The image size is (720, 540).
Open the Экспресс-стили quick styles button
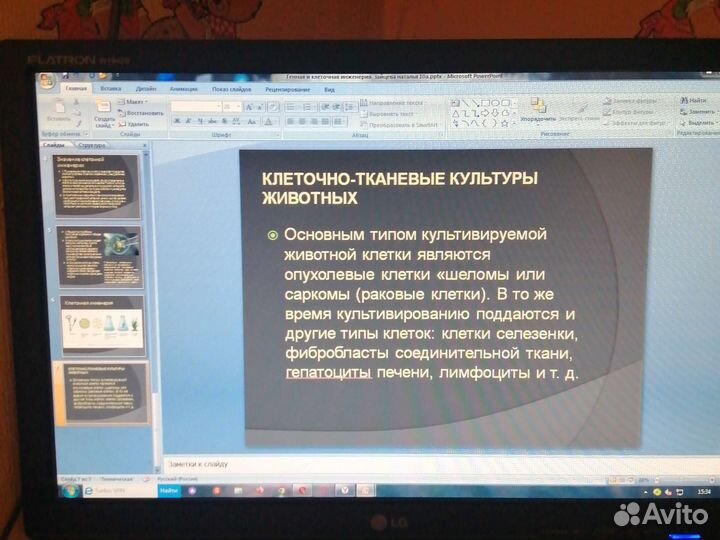coord(579,112)
